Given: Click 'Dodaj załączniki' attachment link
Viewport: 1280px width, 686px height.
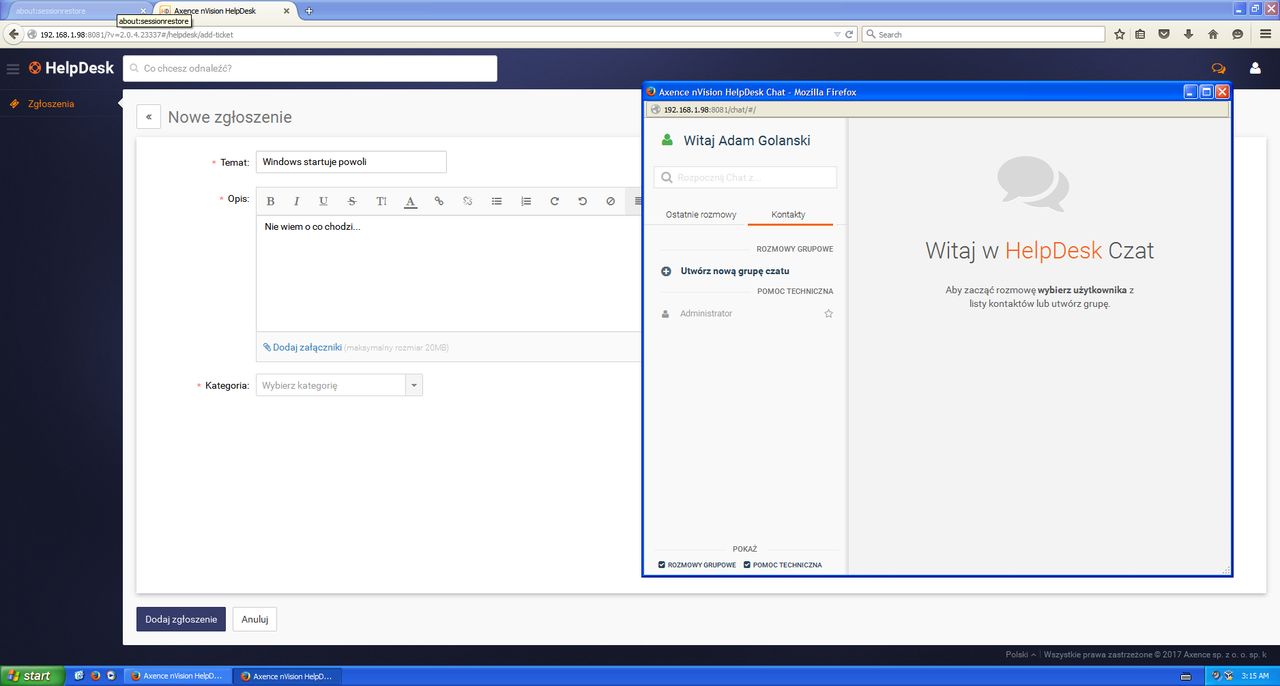Looking at the screenshot, I should (x=302, y=347).
